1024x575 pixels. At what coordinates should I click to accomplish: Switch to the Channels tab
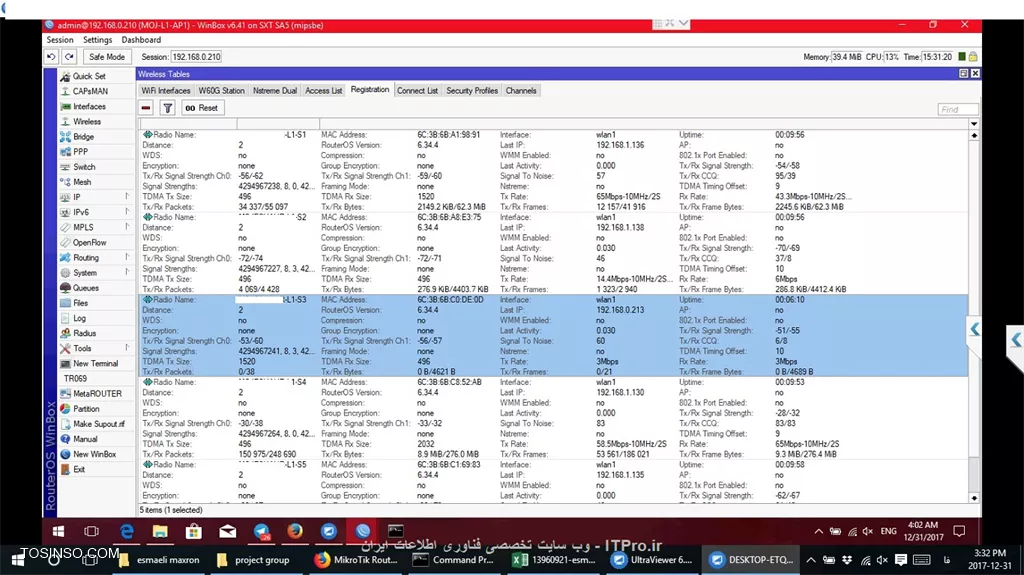point(520,91)
